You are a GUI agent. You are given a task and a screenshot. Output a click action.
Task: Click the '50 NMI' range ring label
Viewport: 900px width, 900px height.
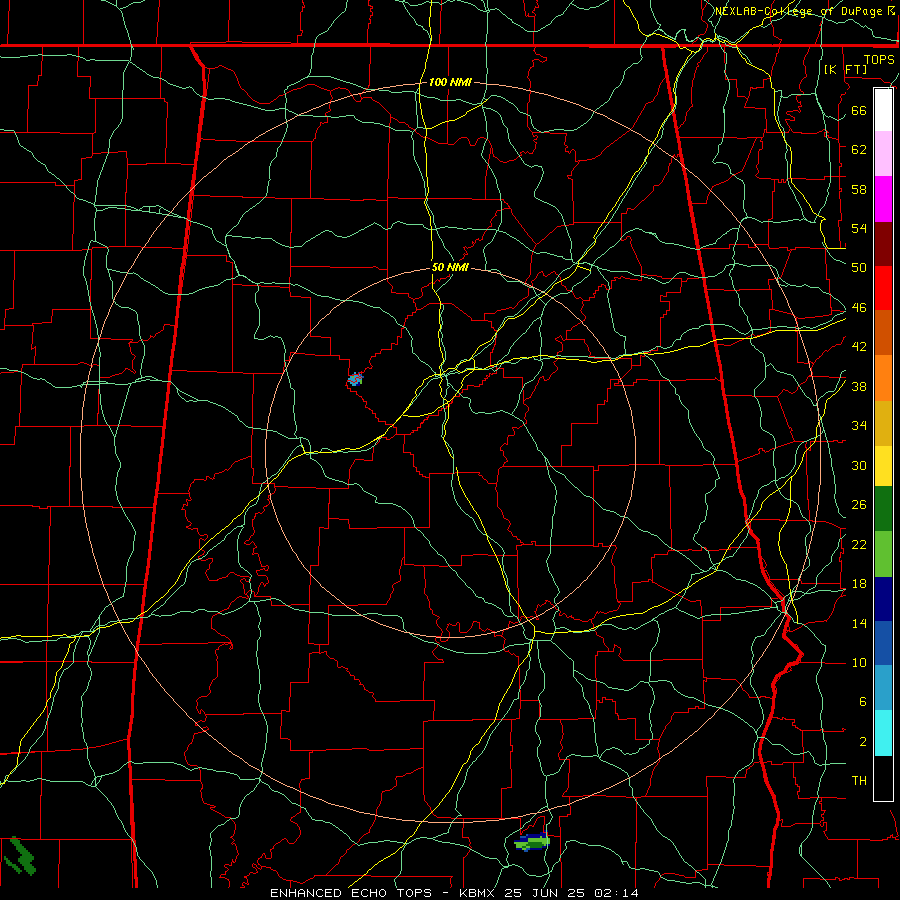click(450, 267)
